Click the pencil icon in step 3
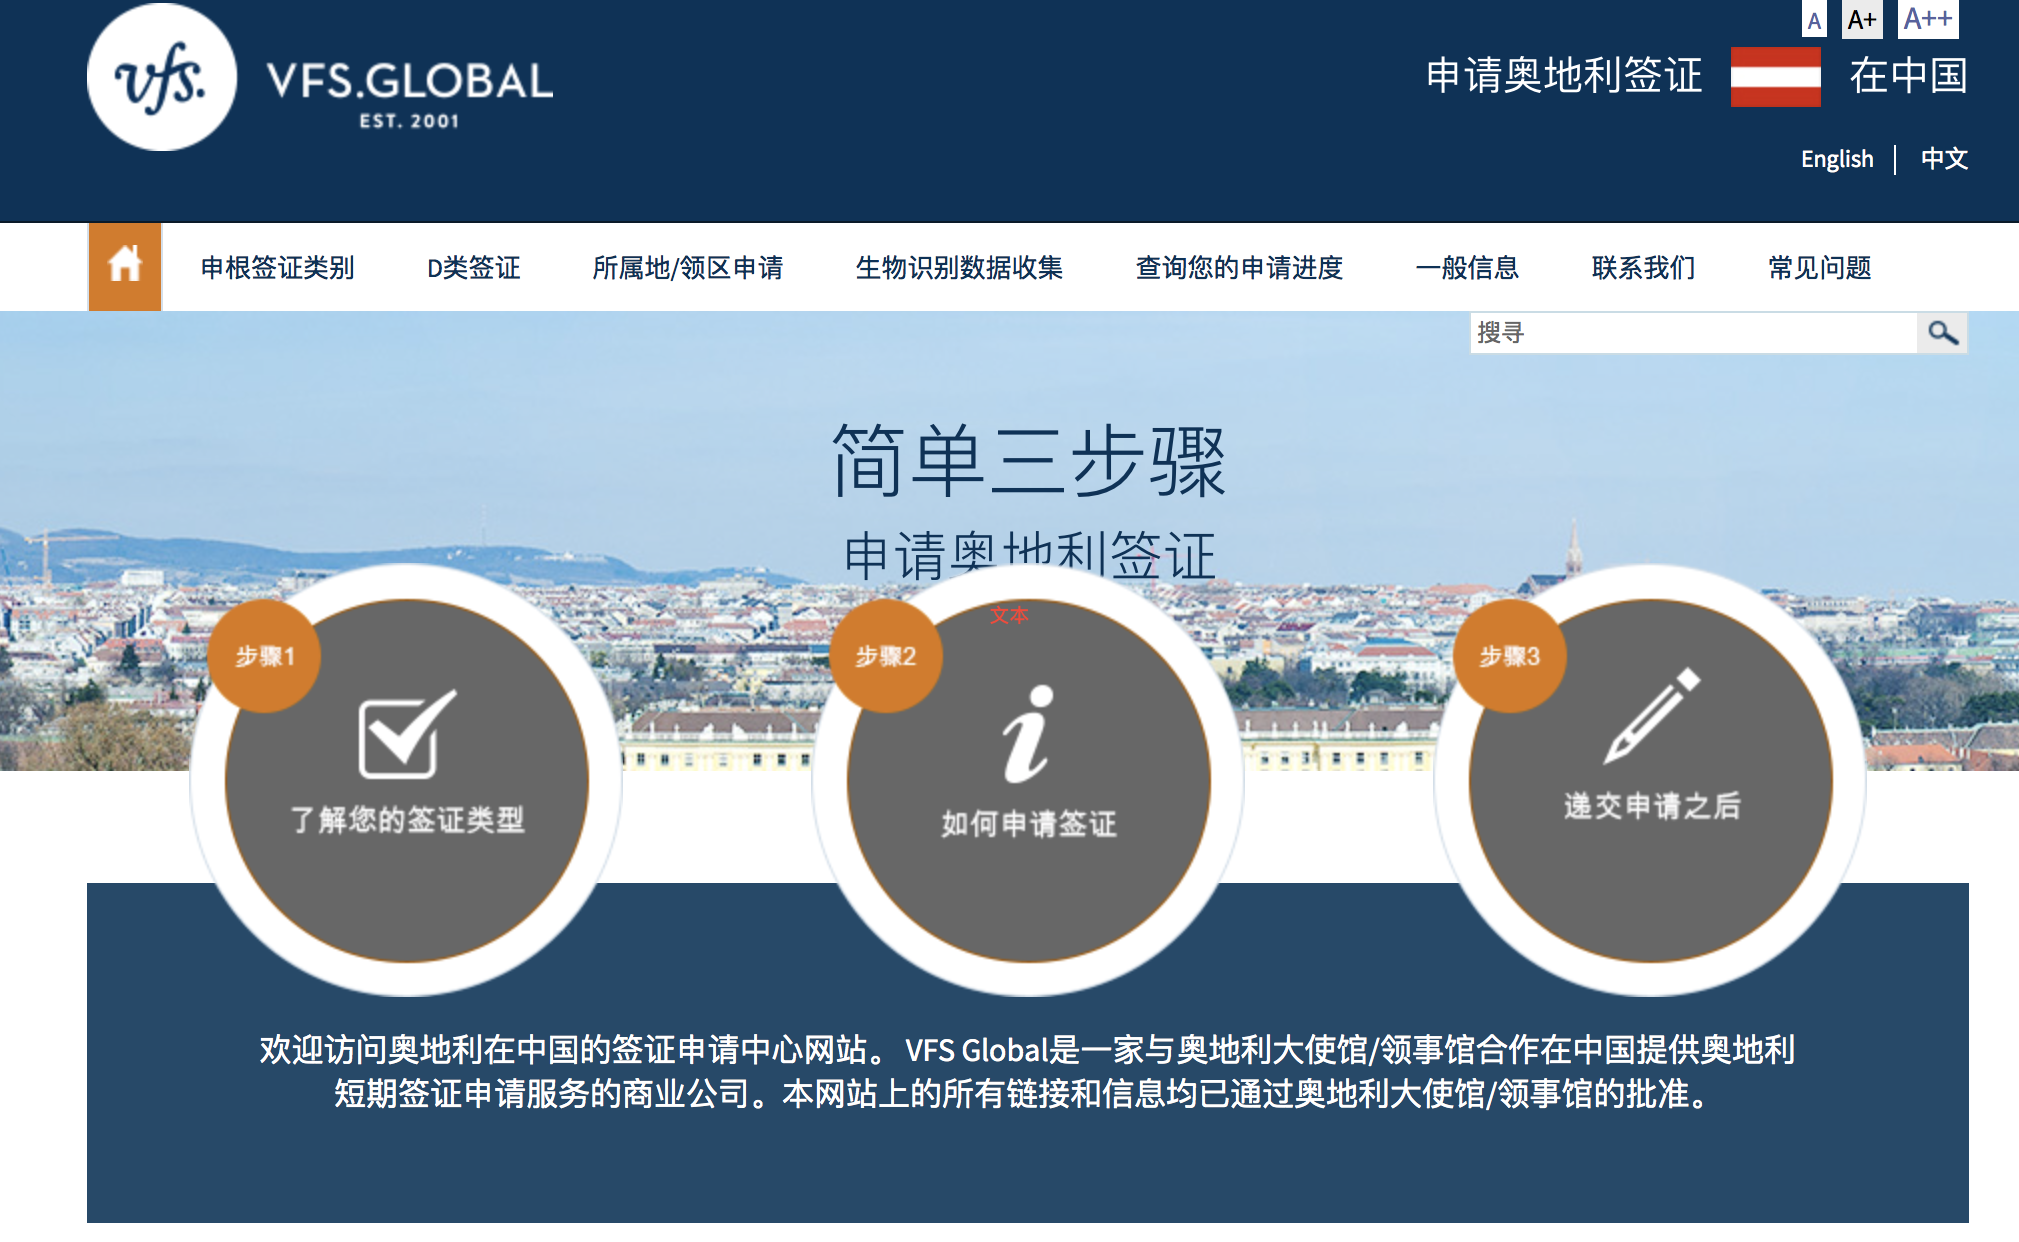The width and height of the screenshot is (2019, 1242). click(1651, 716)
